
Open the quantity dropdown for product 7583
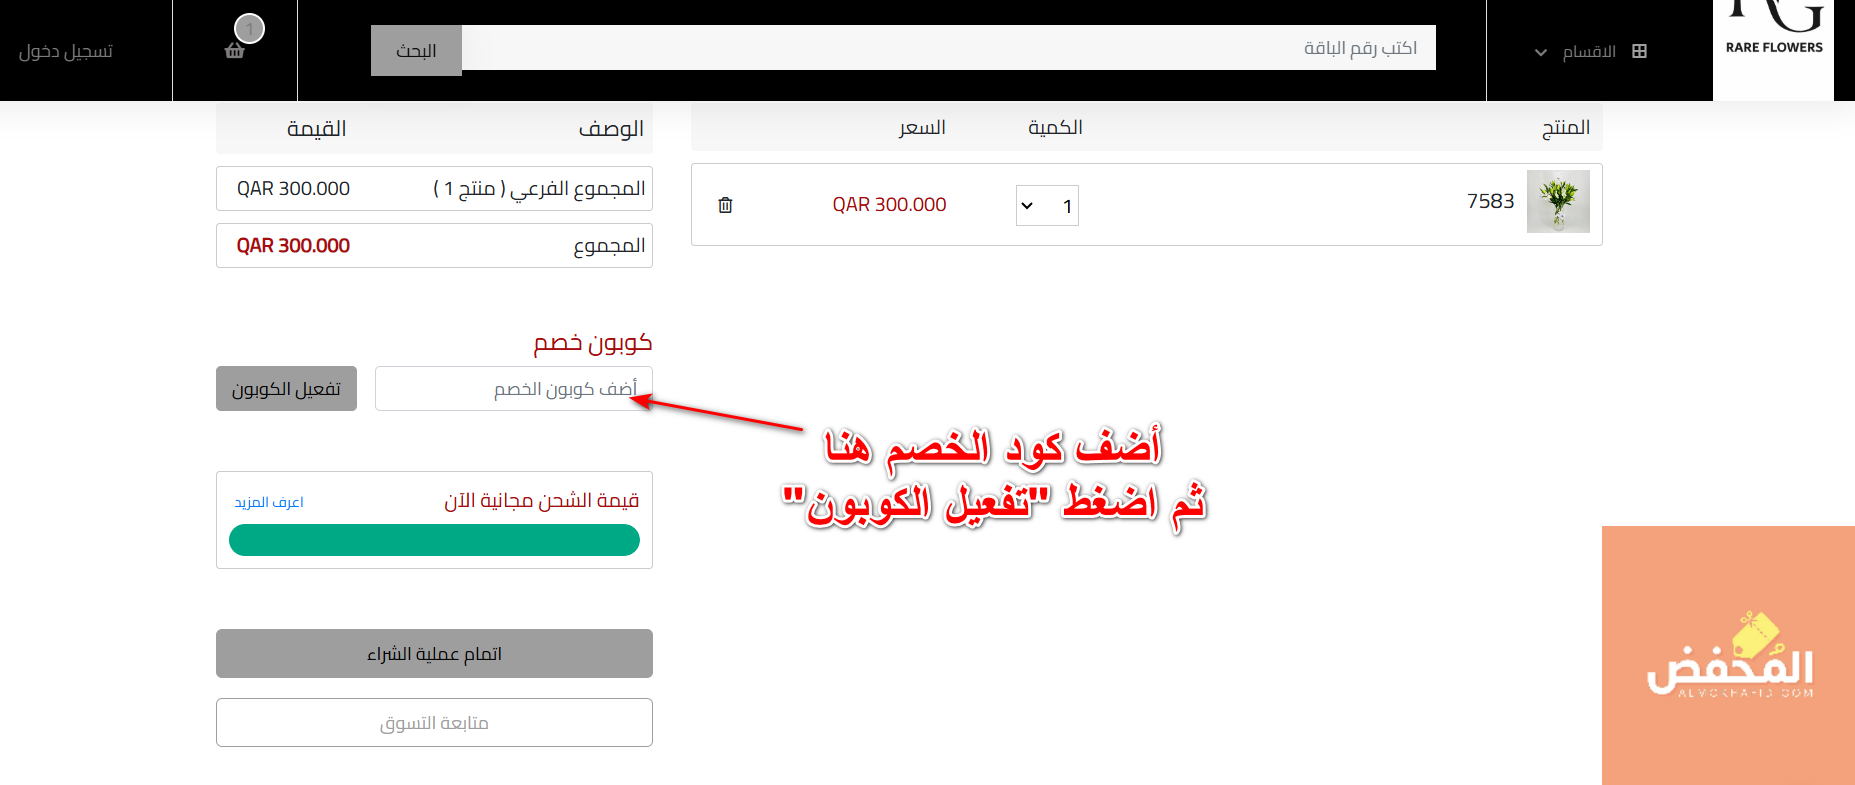[1046, 206]
